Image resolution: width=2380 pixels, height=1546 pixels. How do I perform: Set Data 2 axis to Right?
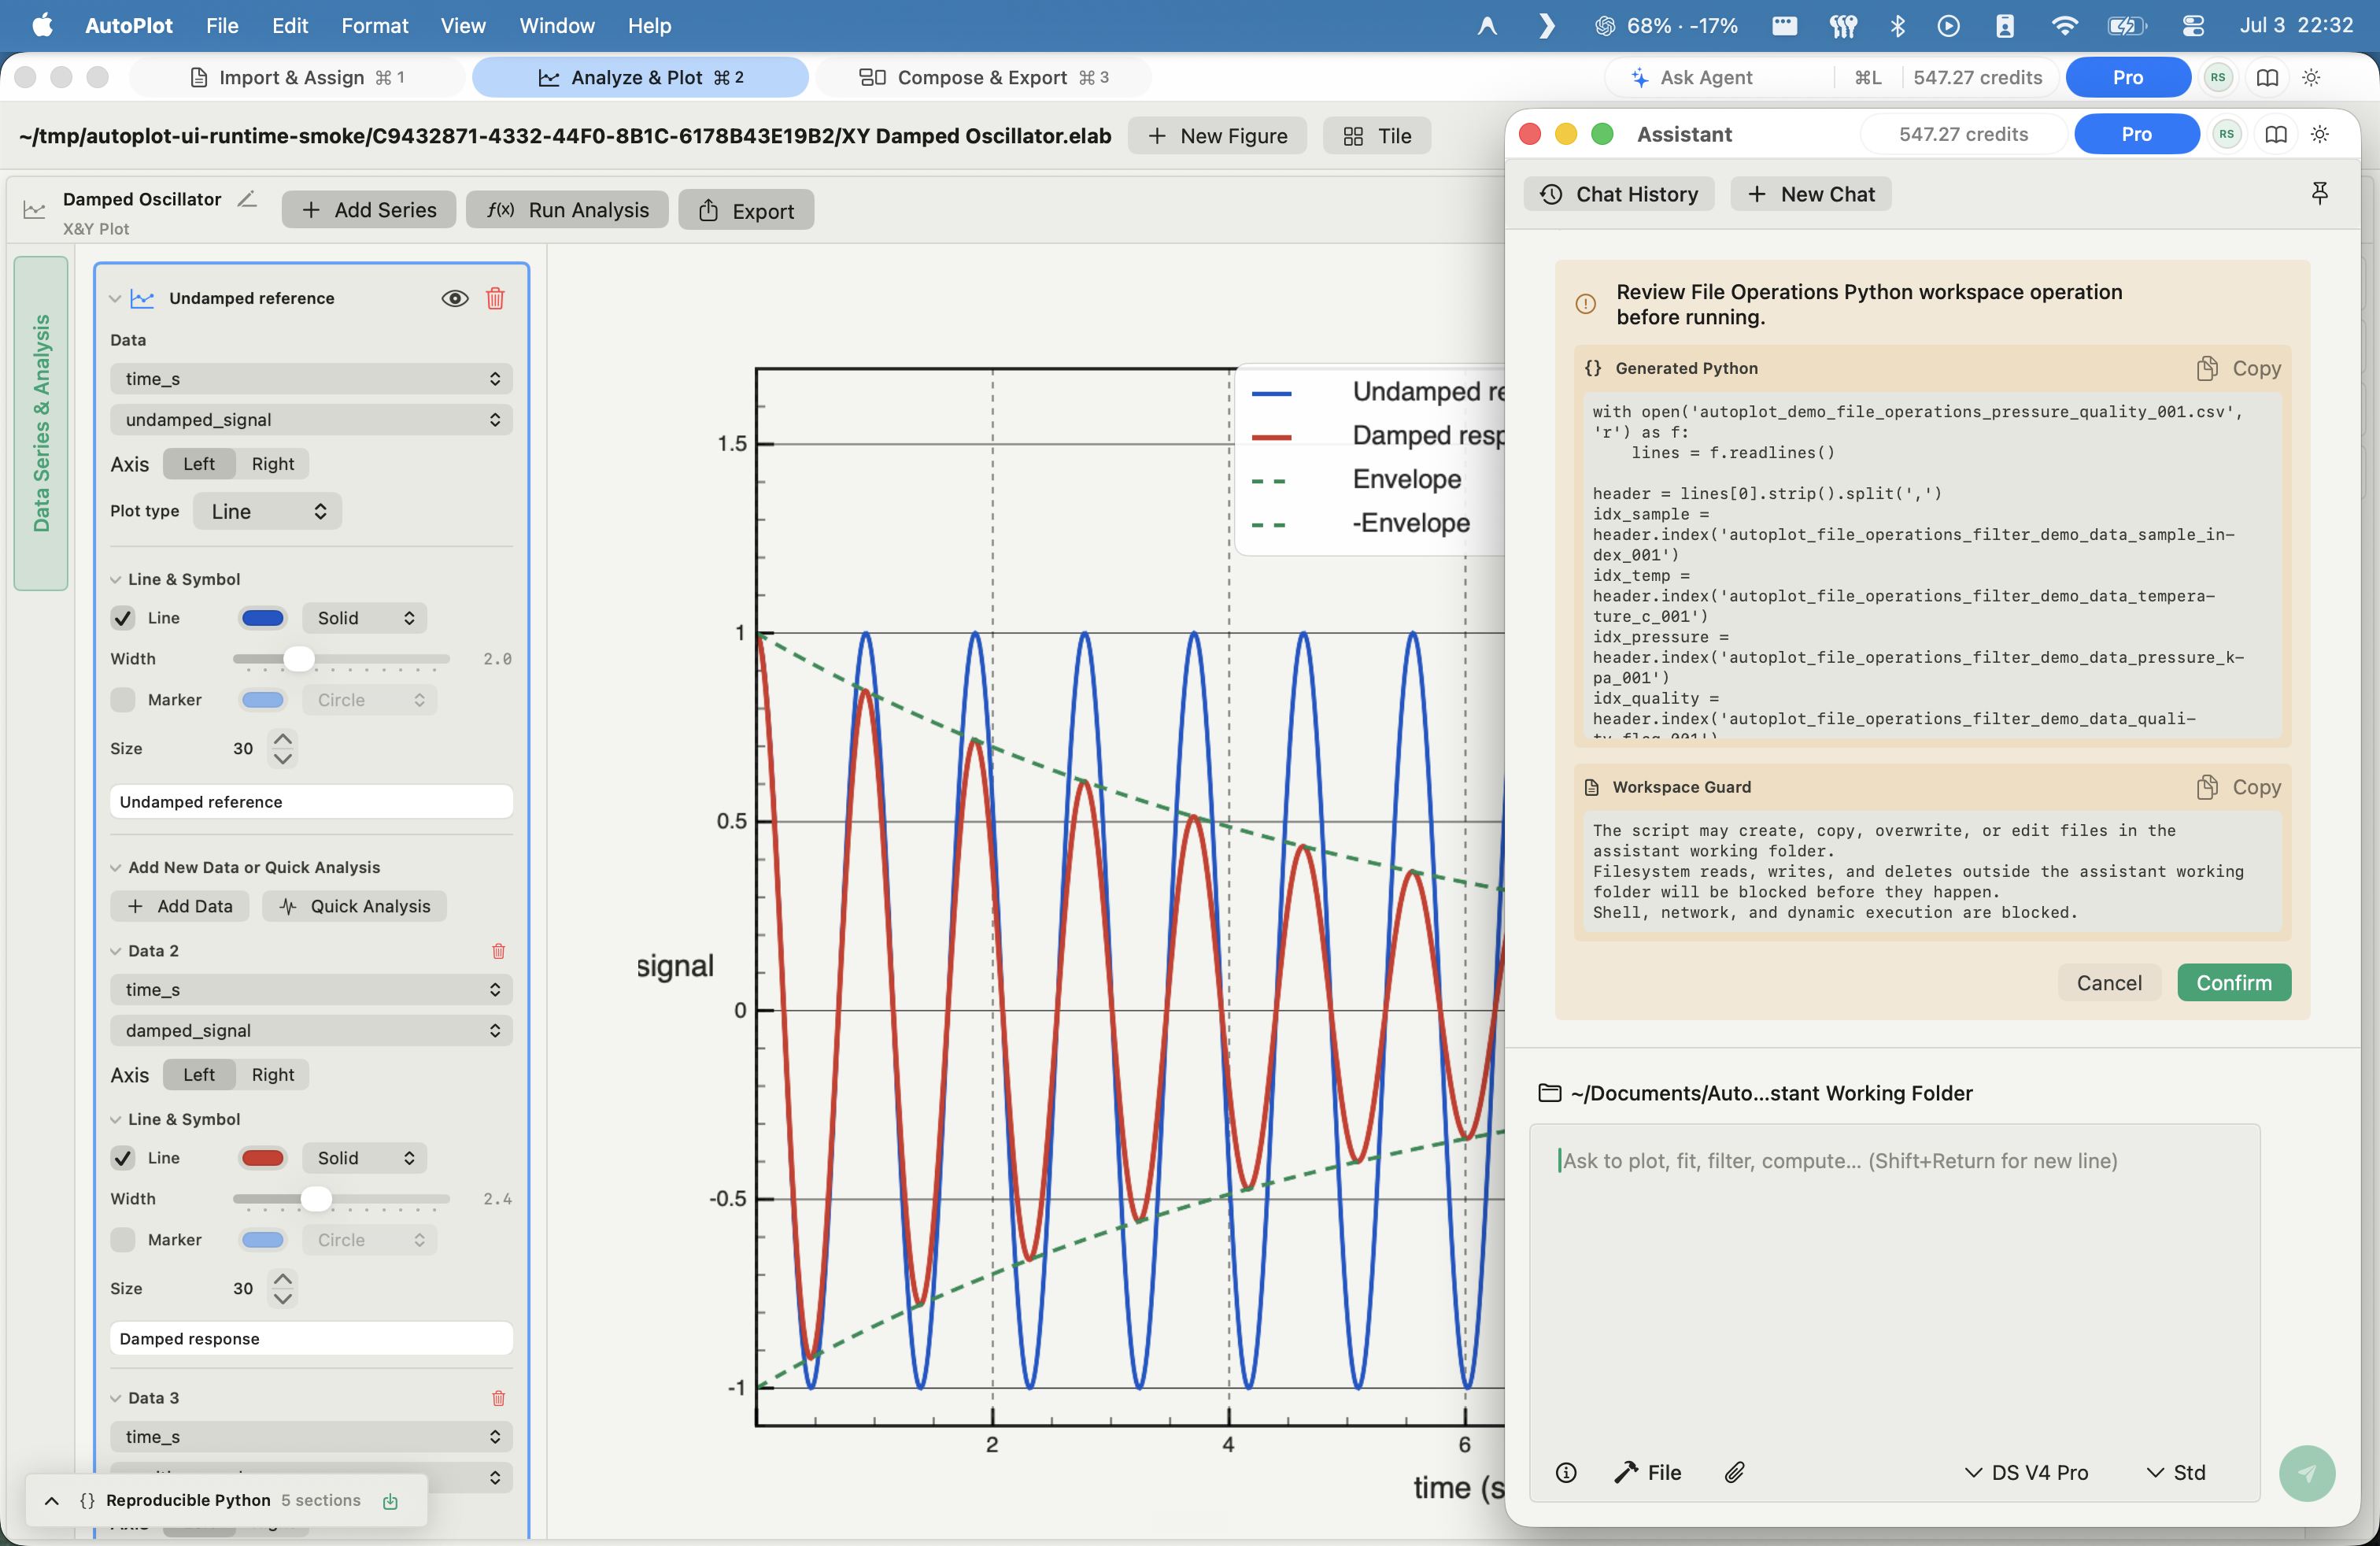click(273, 1075)
